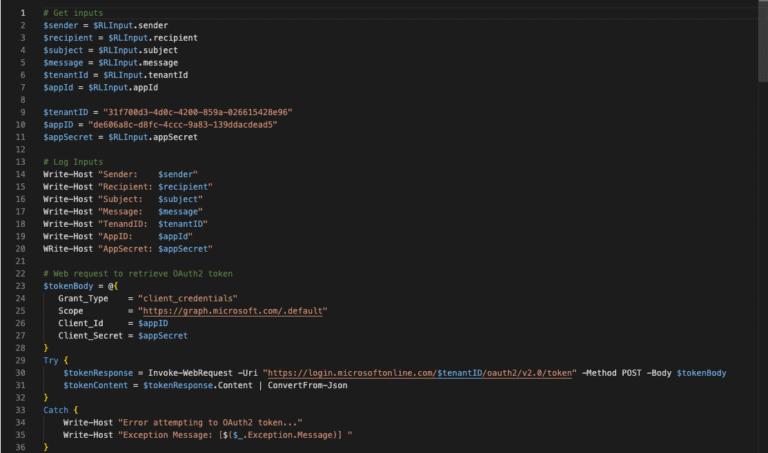Click the tenant ID GUID string
Image resolution: width=768 pixels, height=453 pixels.
coord(195,111)
